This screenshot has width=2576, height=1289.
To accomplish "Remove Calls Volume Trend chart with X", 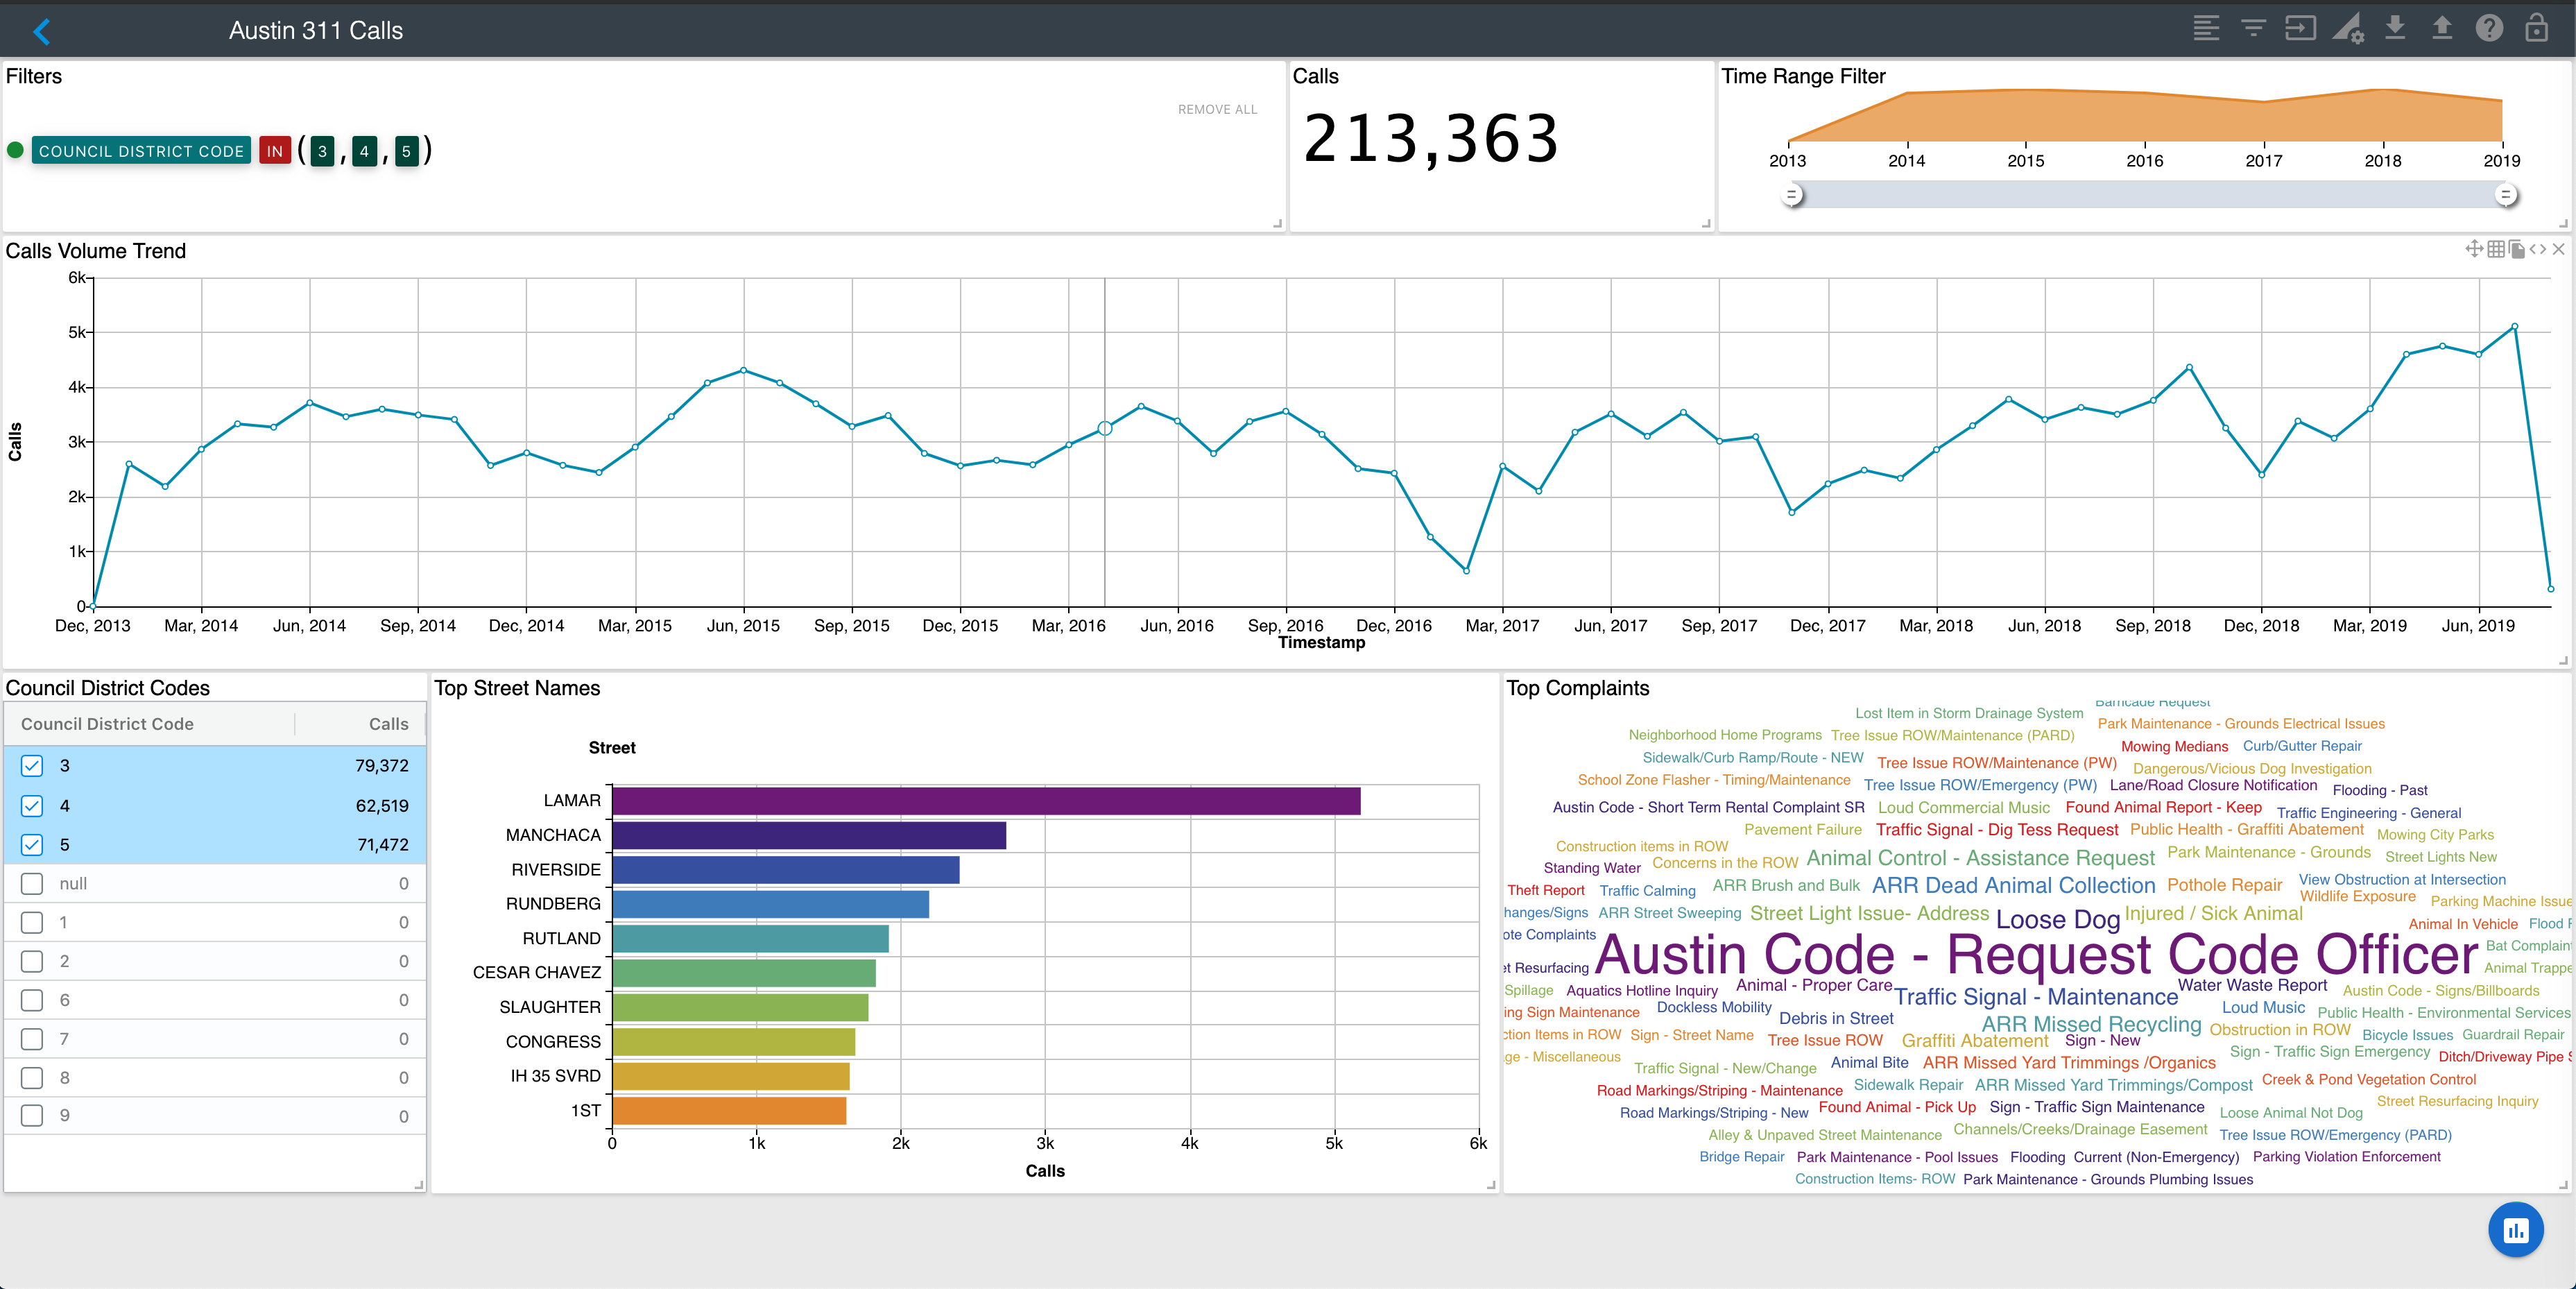I will click(x=2559, y=249).
